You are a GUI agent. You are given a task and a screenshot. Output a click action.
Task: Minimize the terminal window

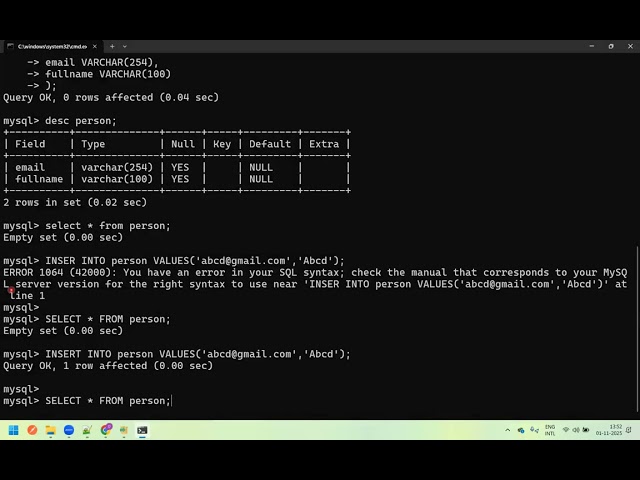tap(592, 47)
